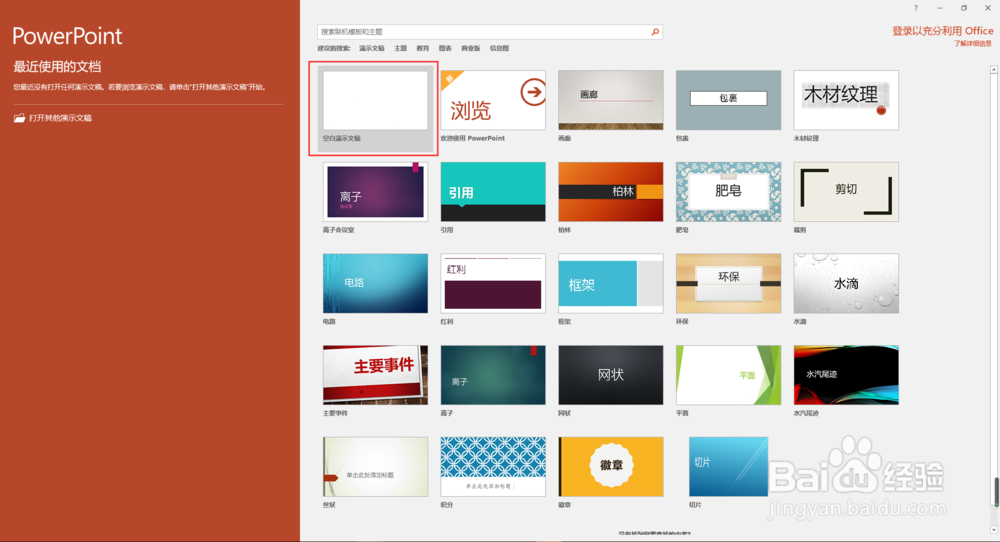The image size is (1000, 542).
Task: Minimize the PowerPoint window
Action: [939, 8]
